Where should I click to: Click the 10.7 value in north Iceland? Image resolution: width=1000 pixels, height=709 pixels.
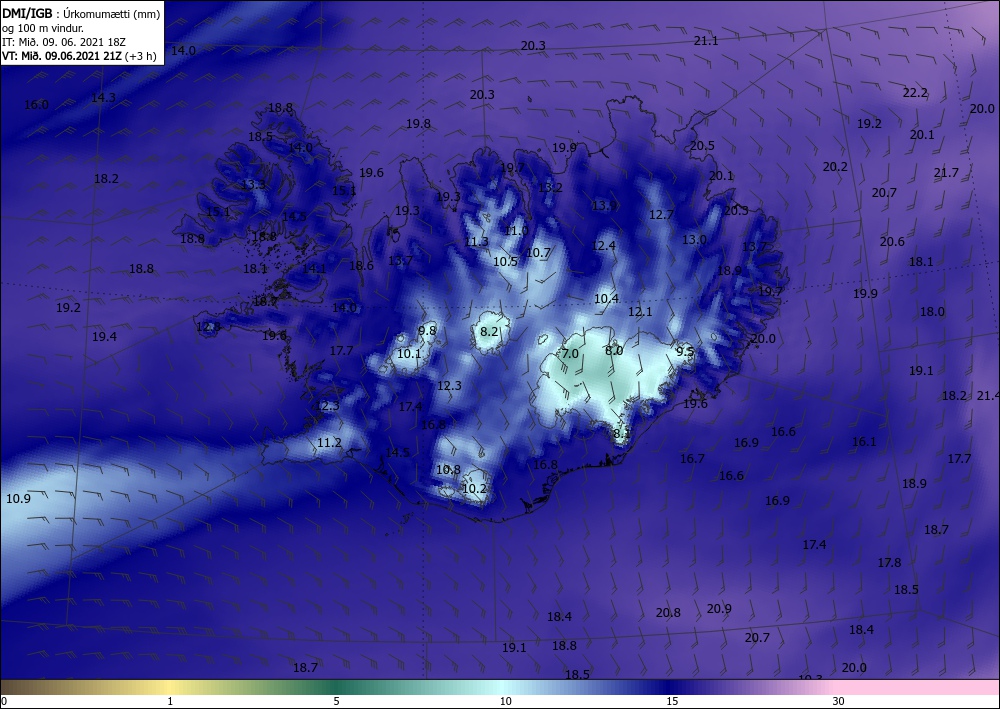click(538, 252)
